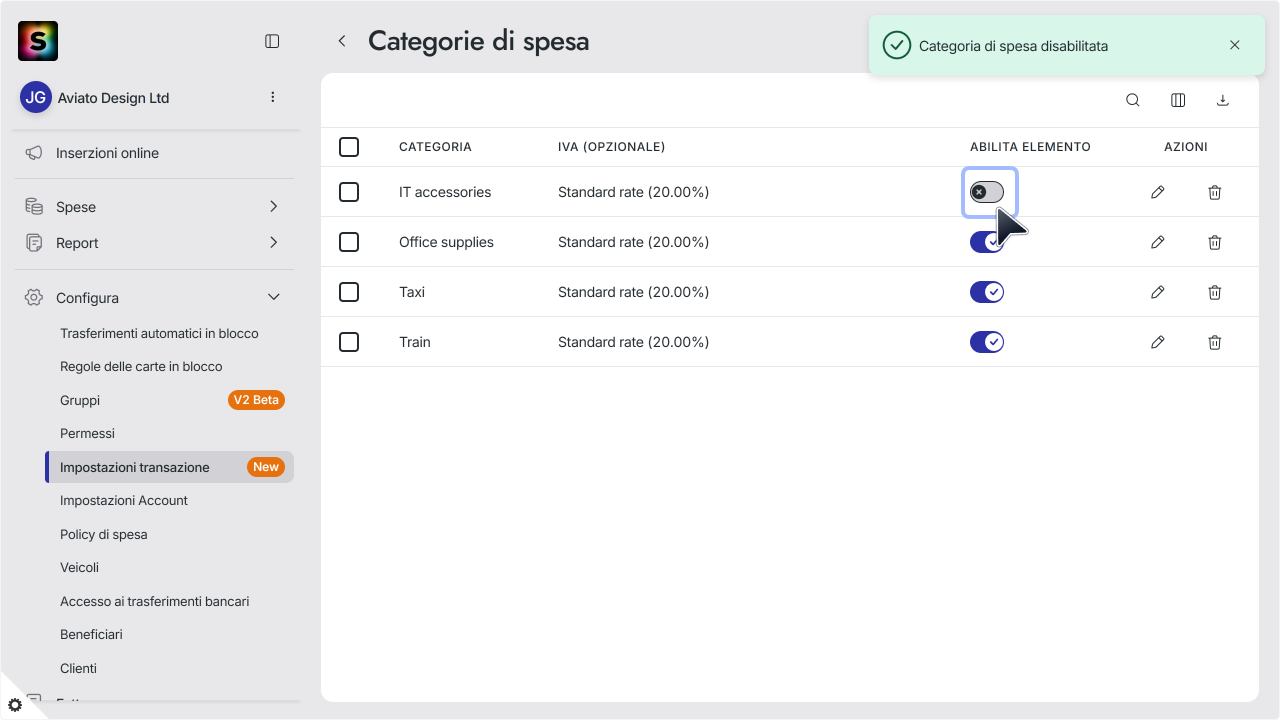Screen dimensions: 1280x720
Task: Collapse the Configura section chevron
Action: [273, 298]
